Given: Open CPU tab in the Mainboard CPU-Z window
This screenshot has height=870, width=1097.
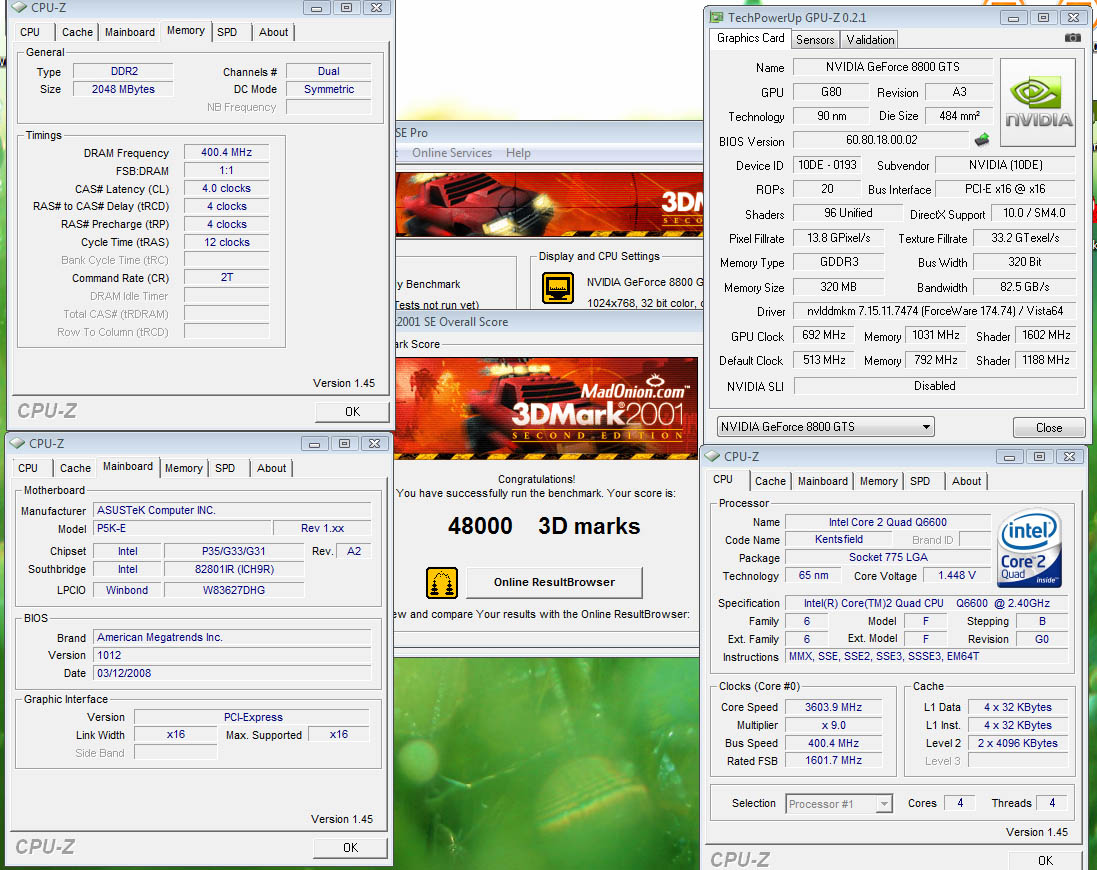Looking at the screenshot, I should click(x=28, y=469).
